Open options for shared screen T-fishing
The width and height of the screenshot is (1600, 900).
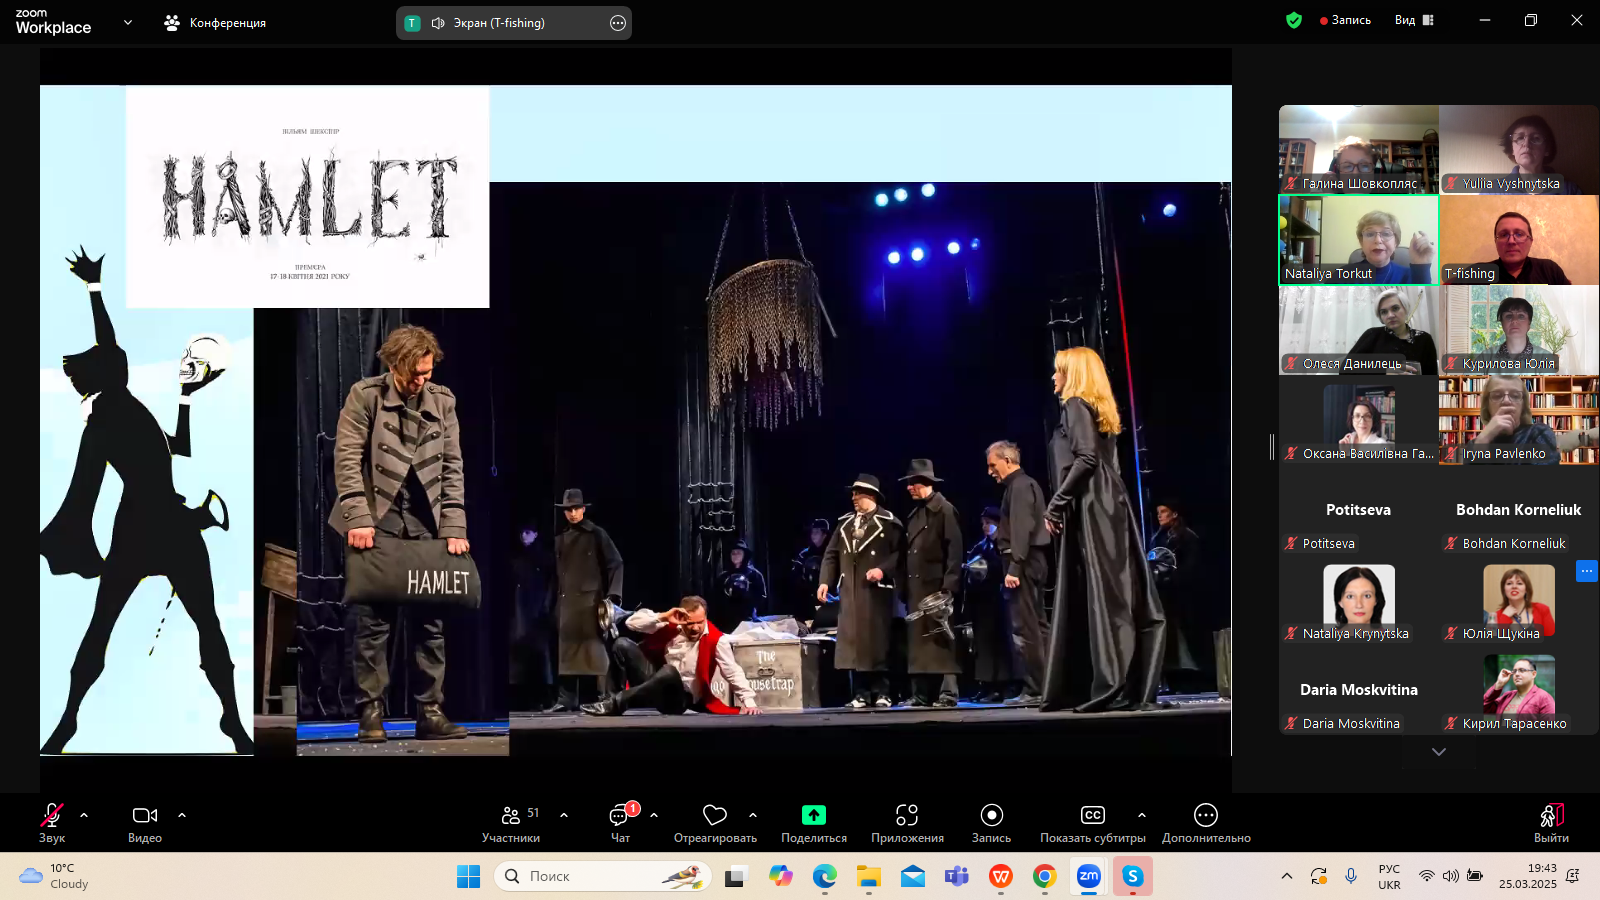[x=618, y=23]
